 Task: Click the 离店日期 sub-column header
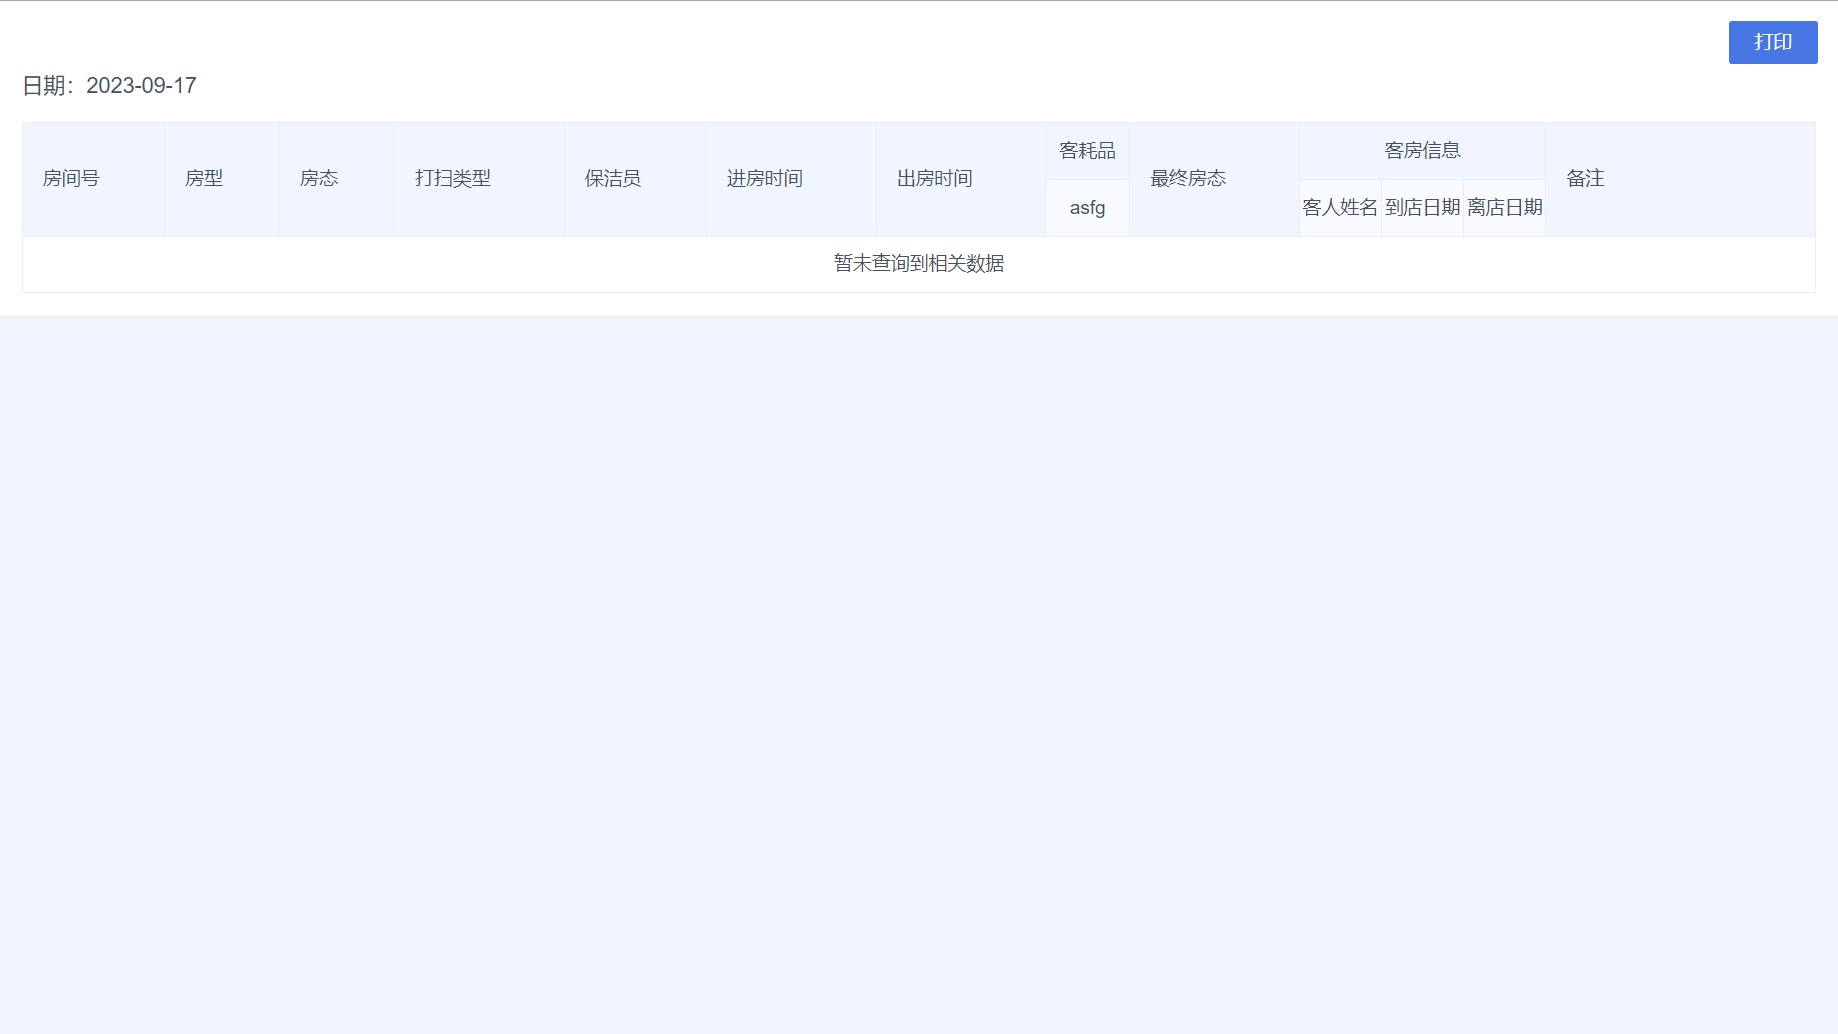click(x=1504, y=208)
